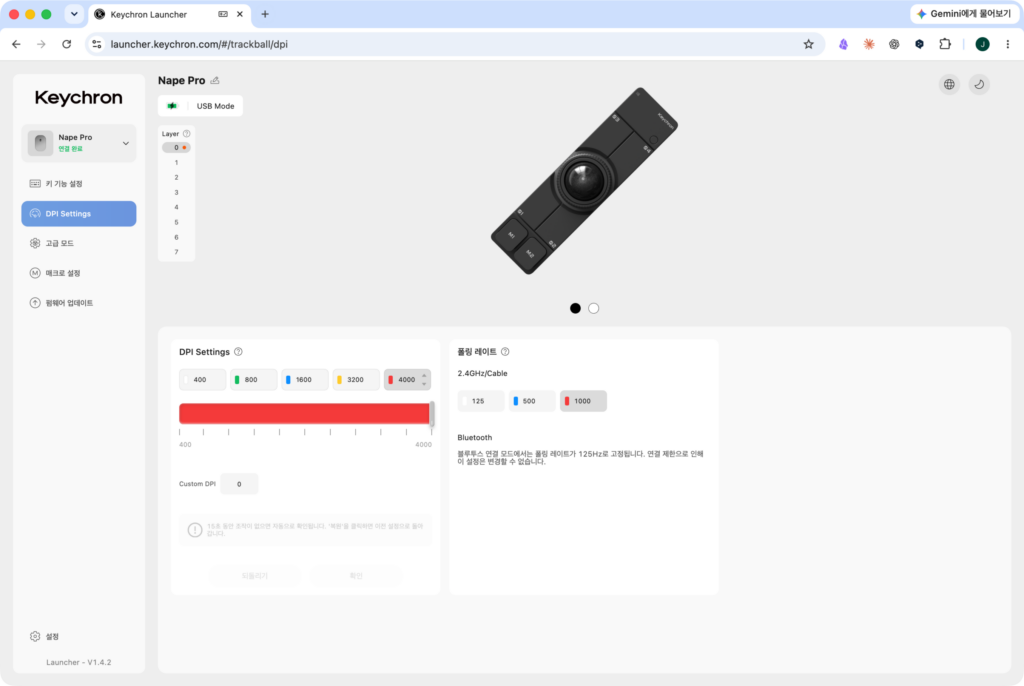Go back in browser history
1024x686 pixels.
click(16, 44)
